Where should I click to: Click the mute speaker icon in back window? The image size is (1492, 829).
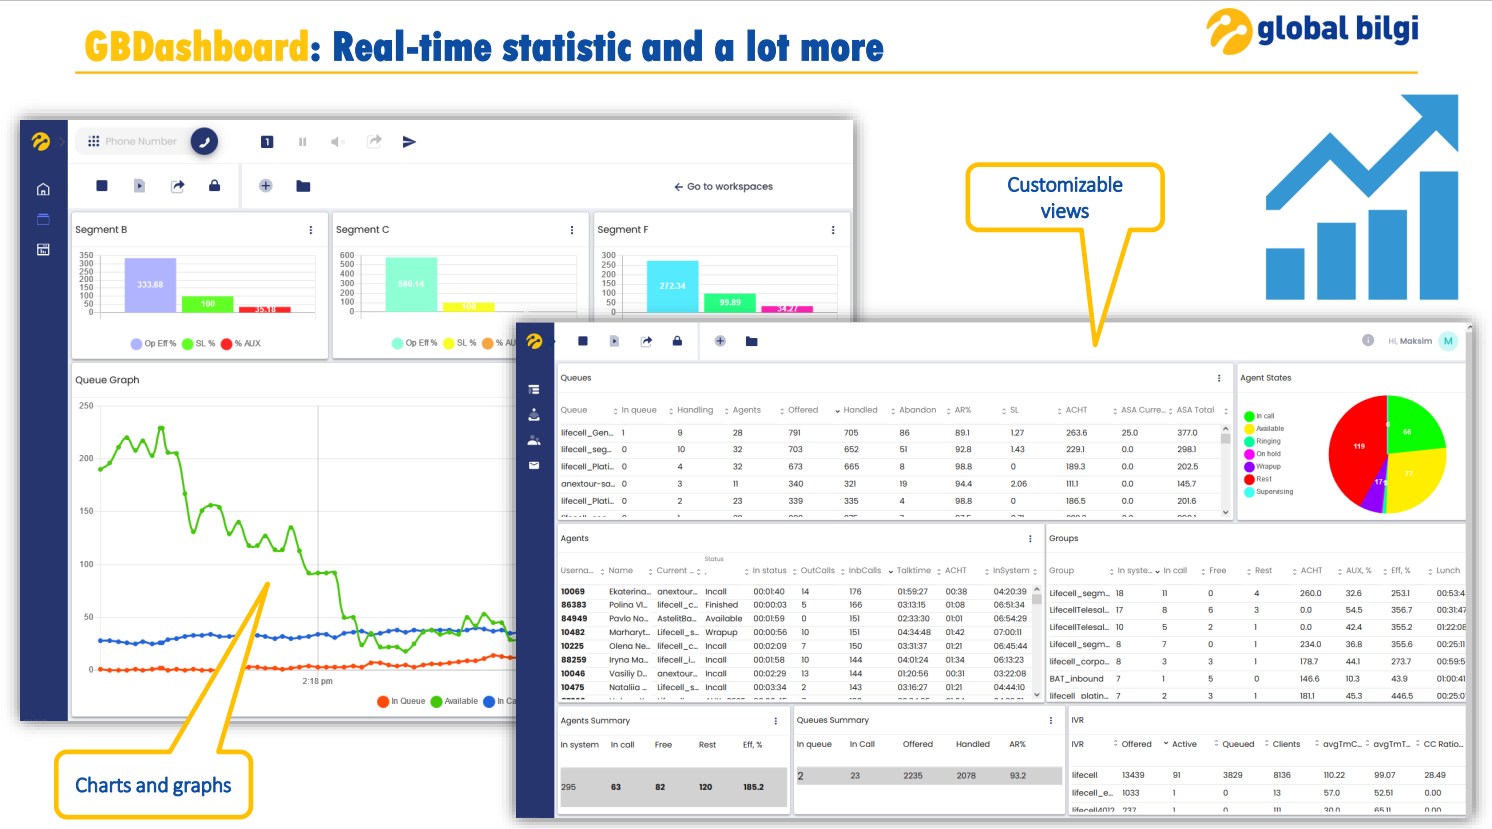[338, 142]
